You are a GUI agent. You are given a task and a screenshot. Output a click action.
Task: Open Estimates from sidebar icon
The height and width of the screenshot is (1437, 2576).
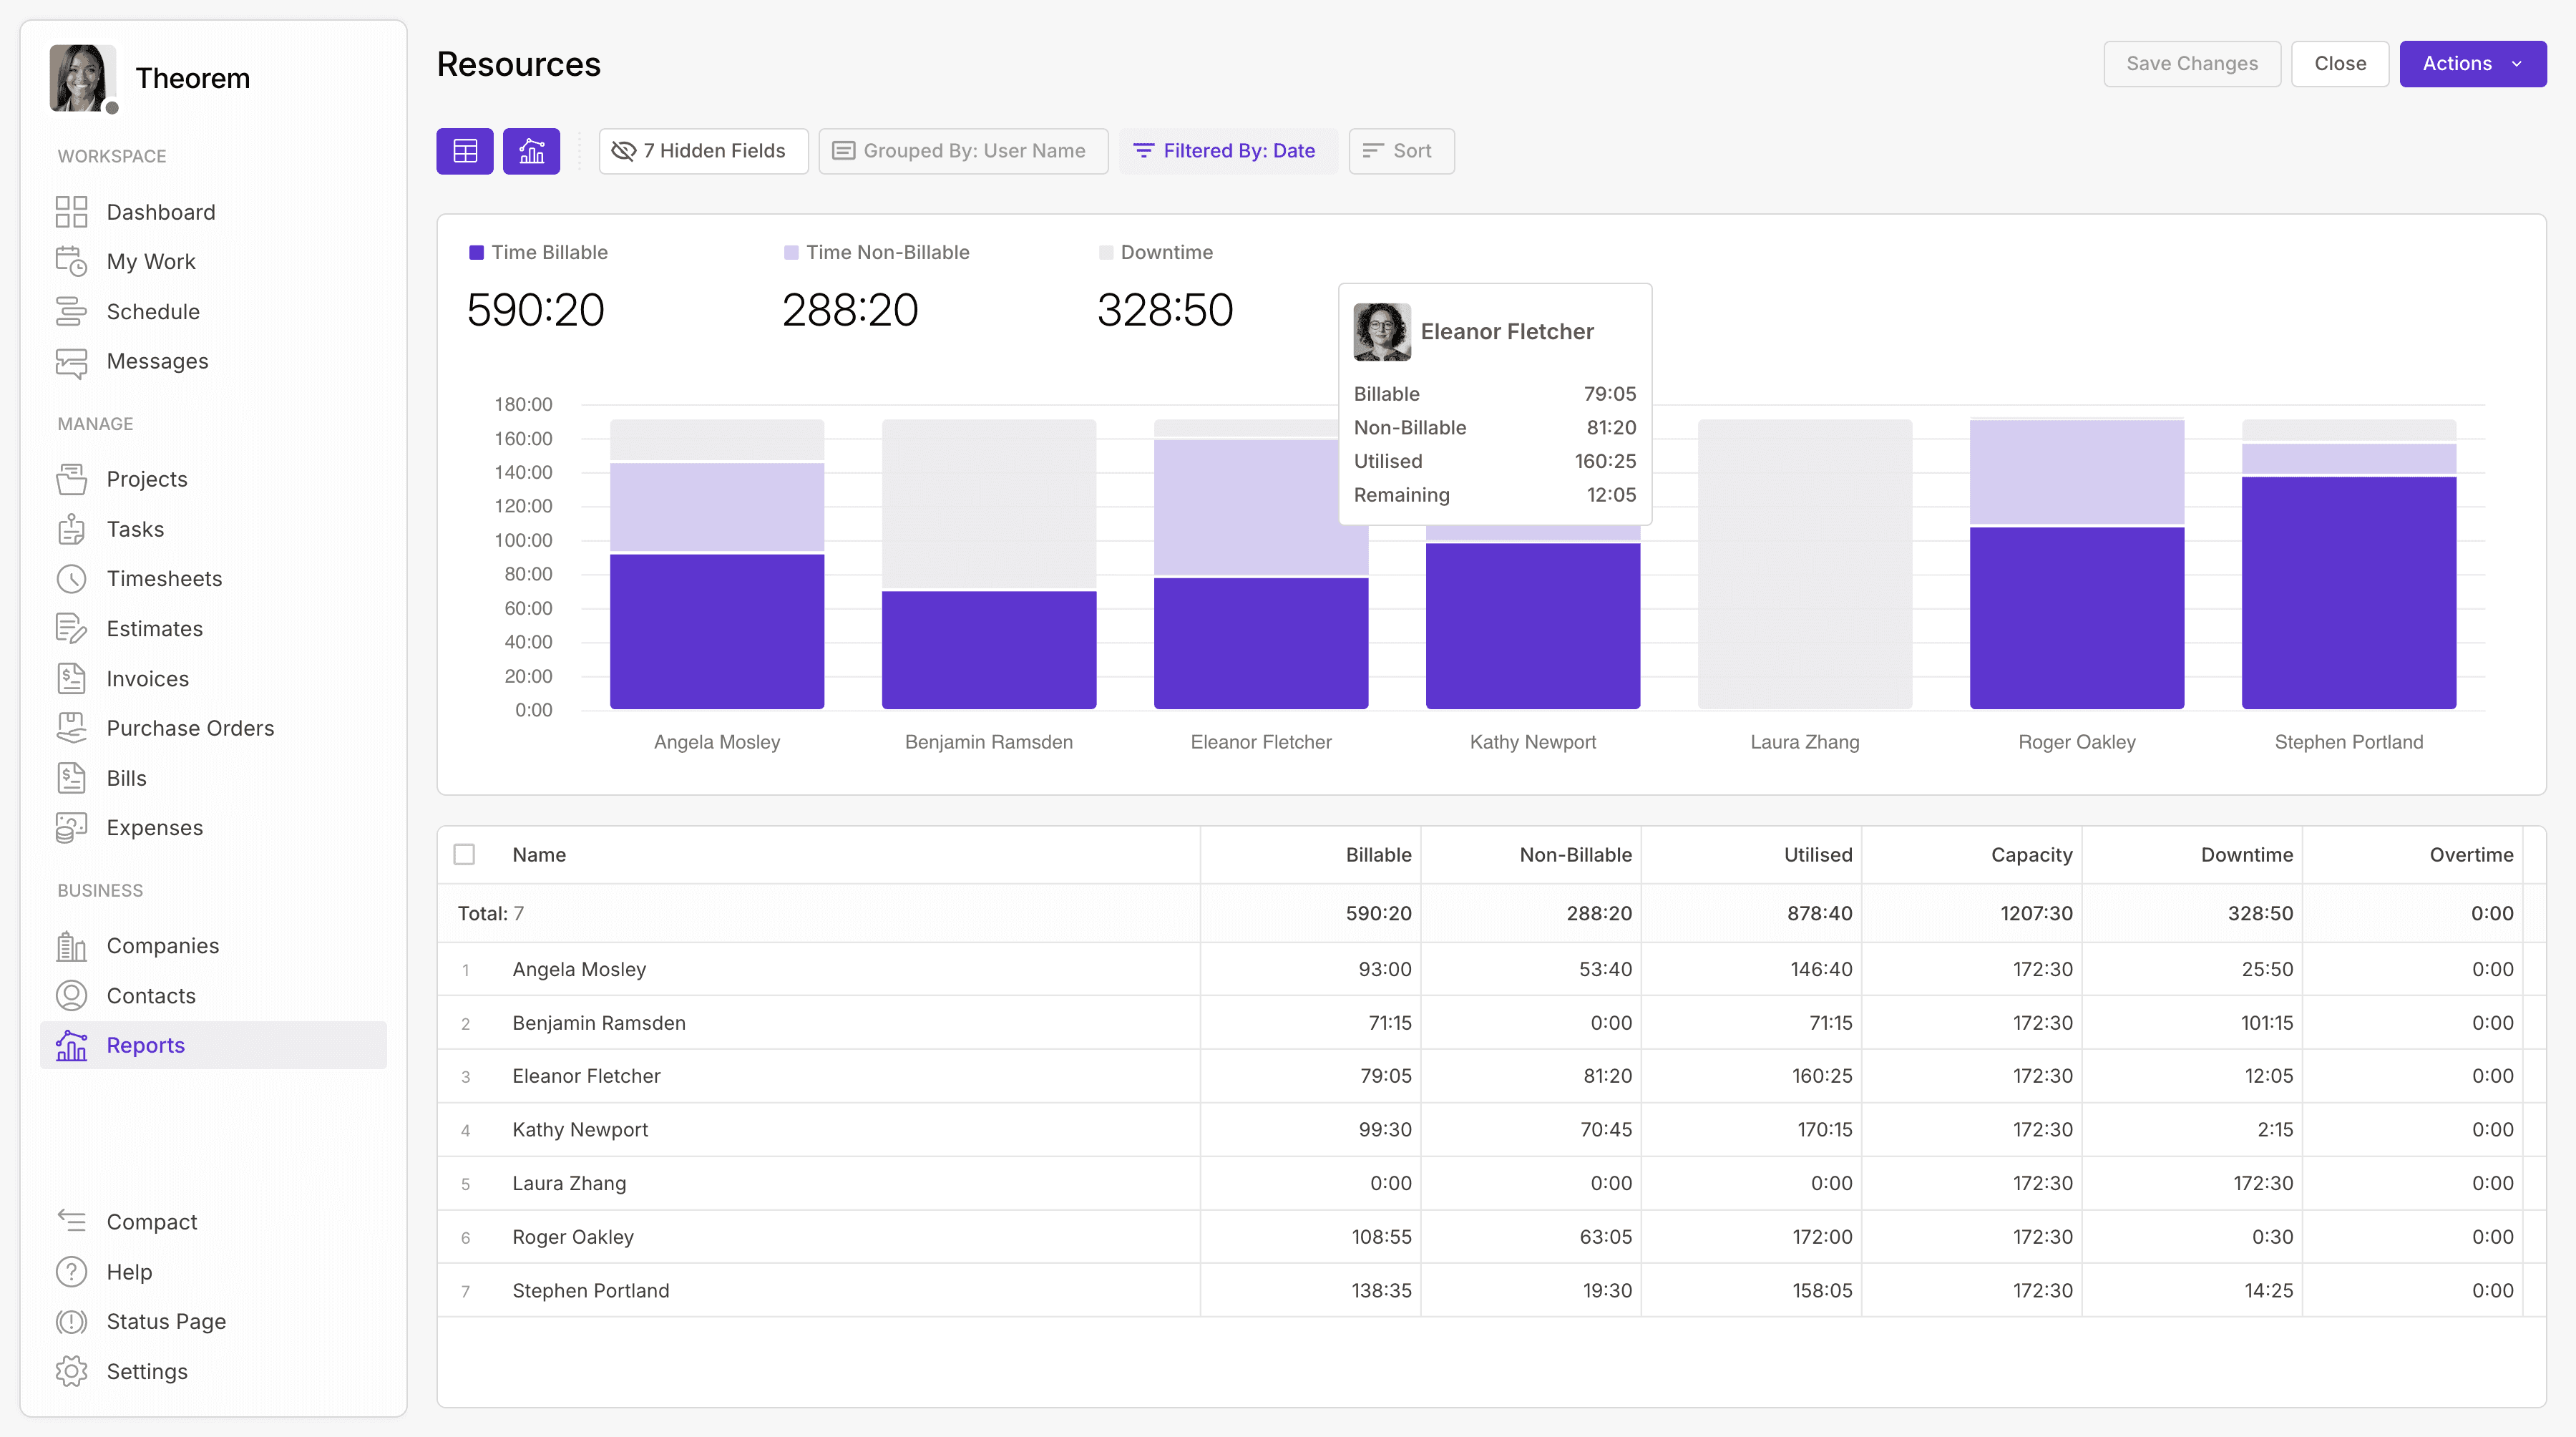71,629
